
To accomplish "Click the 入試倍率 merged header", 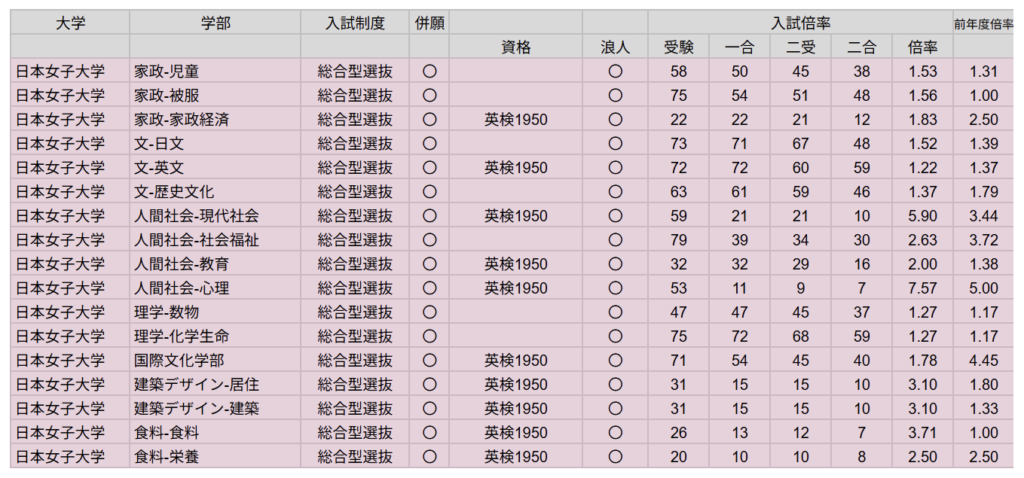I will coord(800,23).
